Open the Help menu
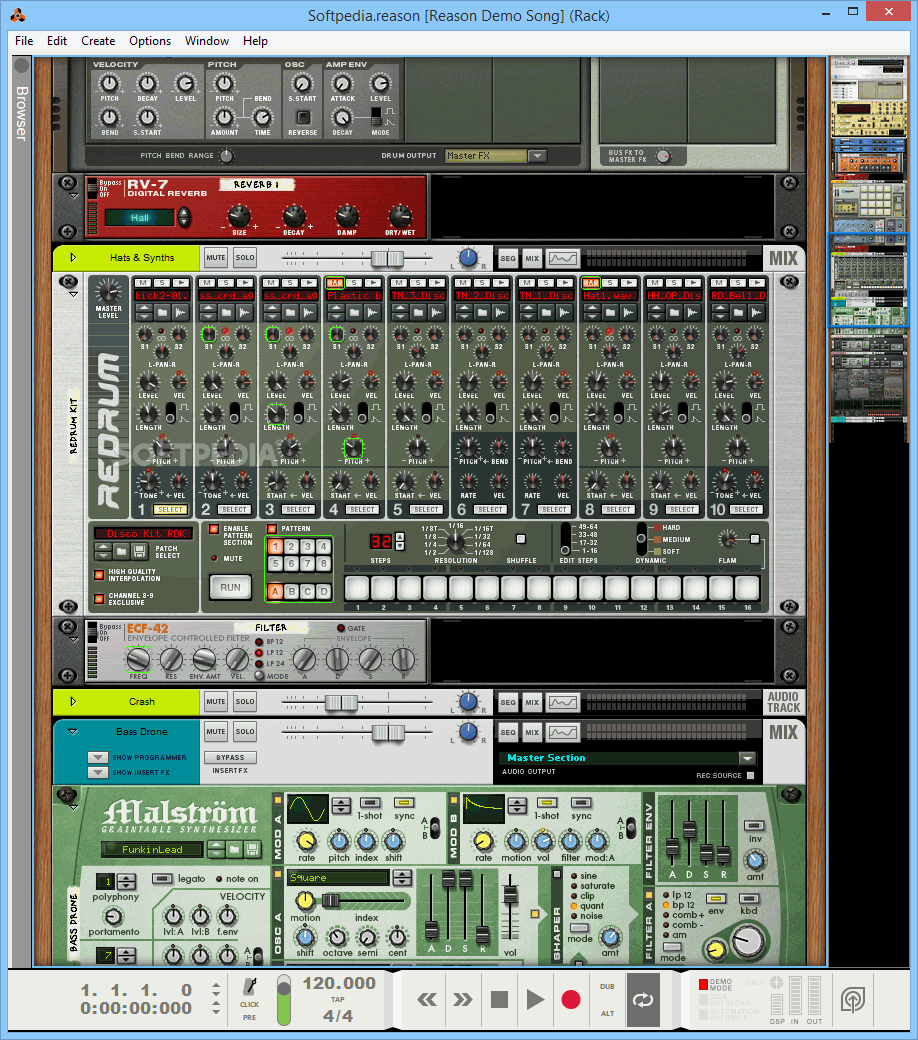The width and height of the screenshot is (918, 1040). (255, 40)
